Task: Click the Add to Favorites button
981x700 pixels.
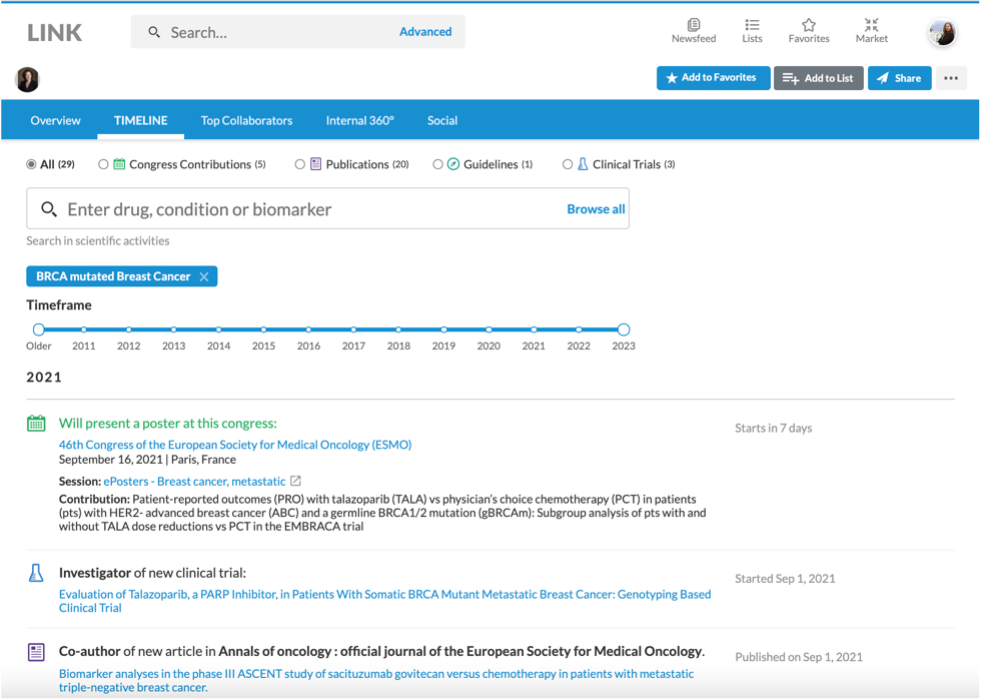Action: [713, 78]
